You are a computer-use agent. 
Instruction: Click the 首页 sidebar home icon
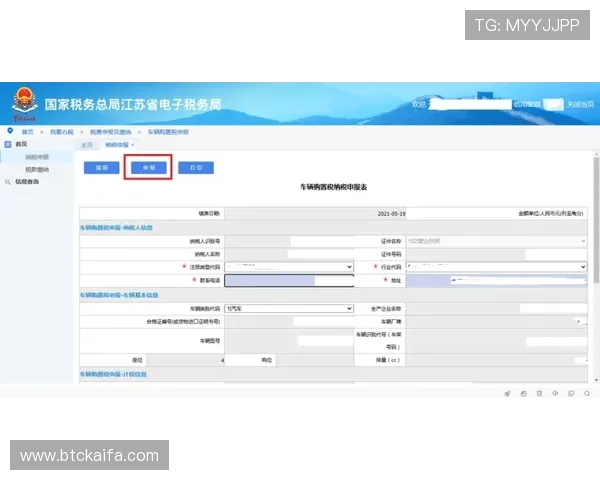8,144
